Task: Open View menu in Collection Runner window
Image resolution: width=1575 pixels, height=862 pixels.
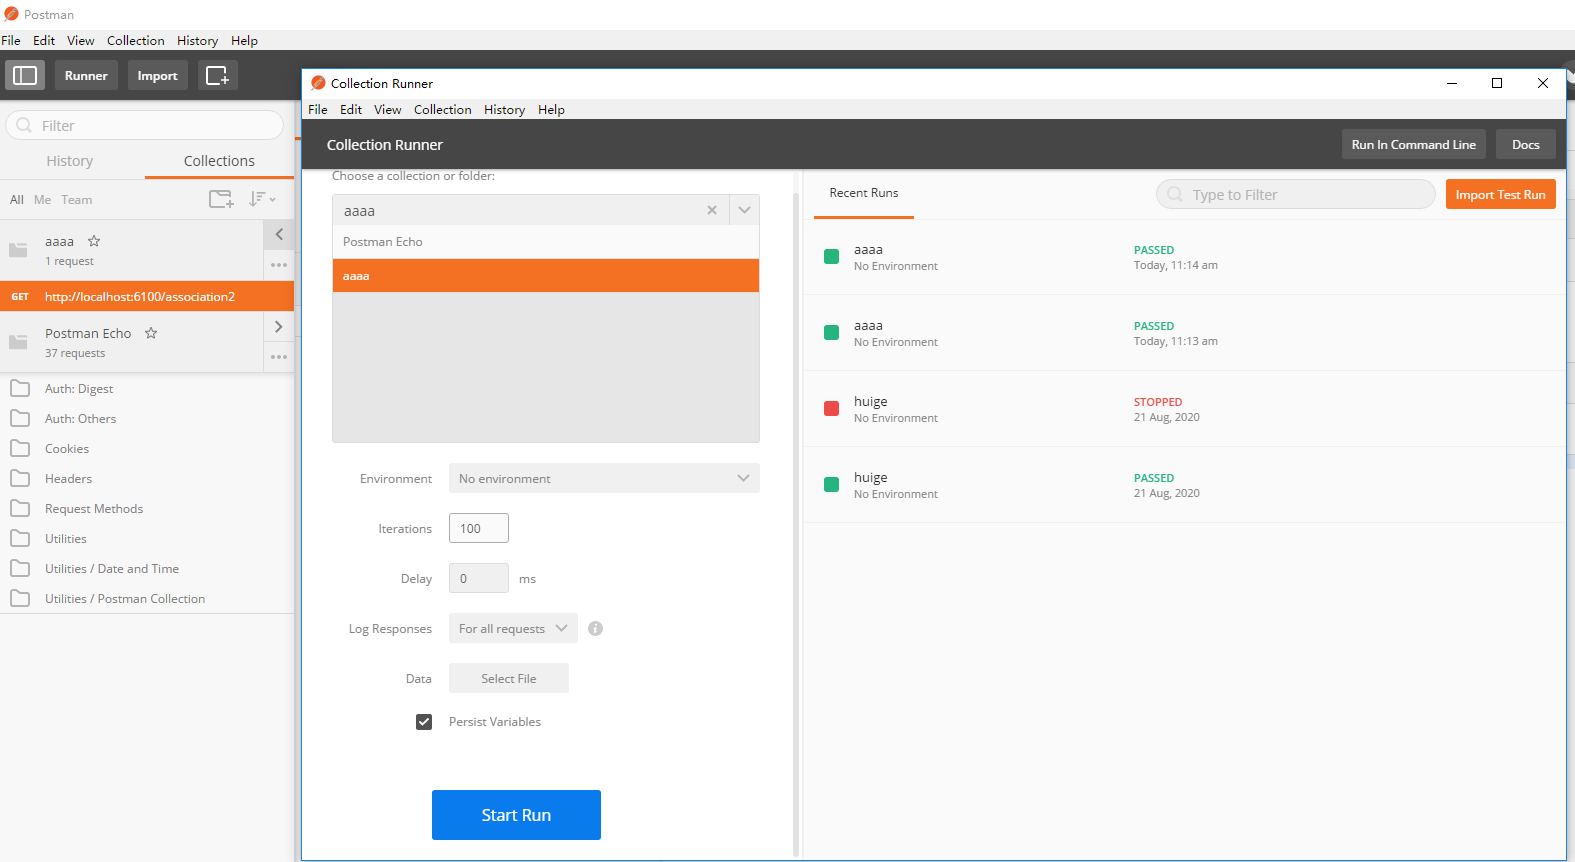Action: pyautogui.click(x=388, y=110)
